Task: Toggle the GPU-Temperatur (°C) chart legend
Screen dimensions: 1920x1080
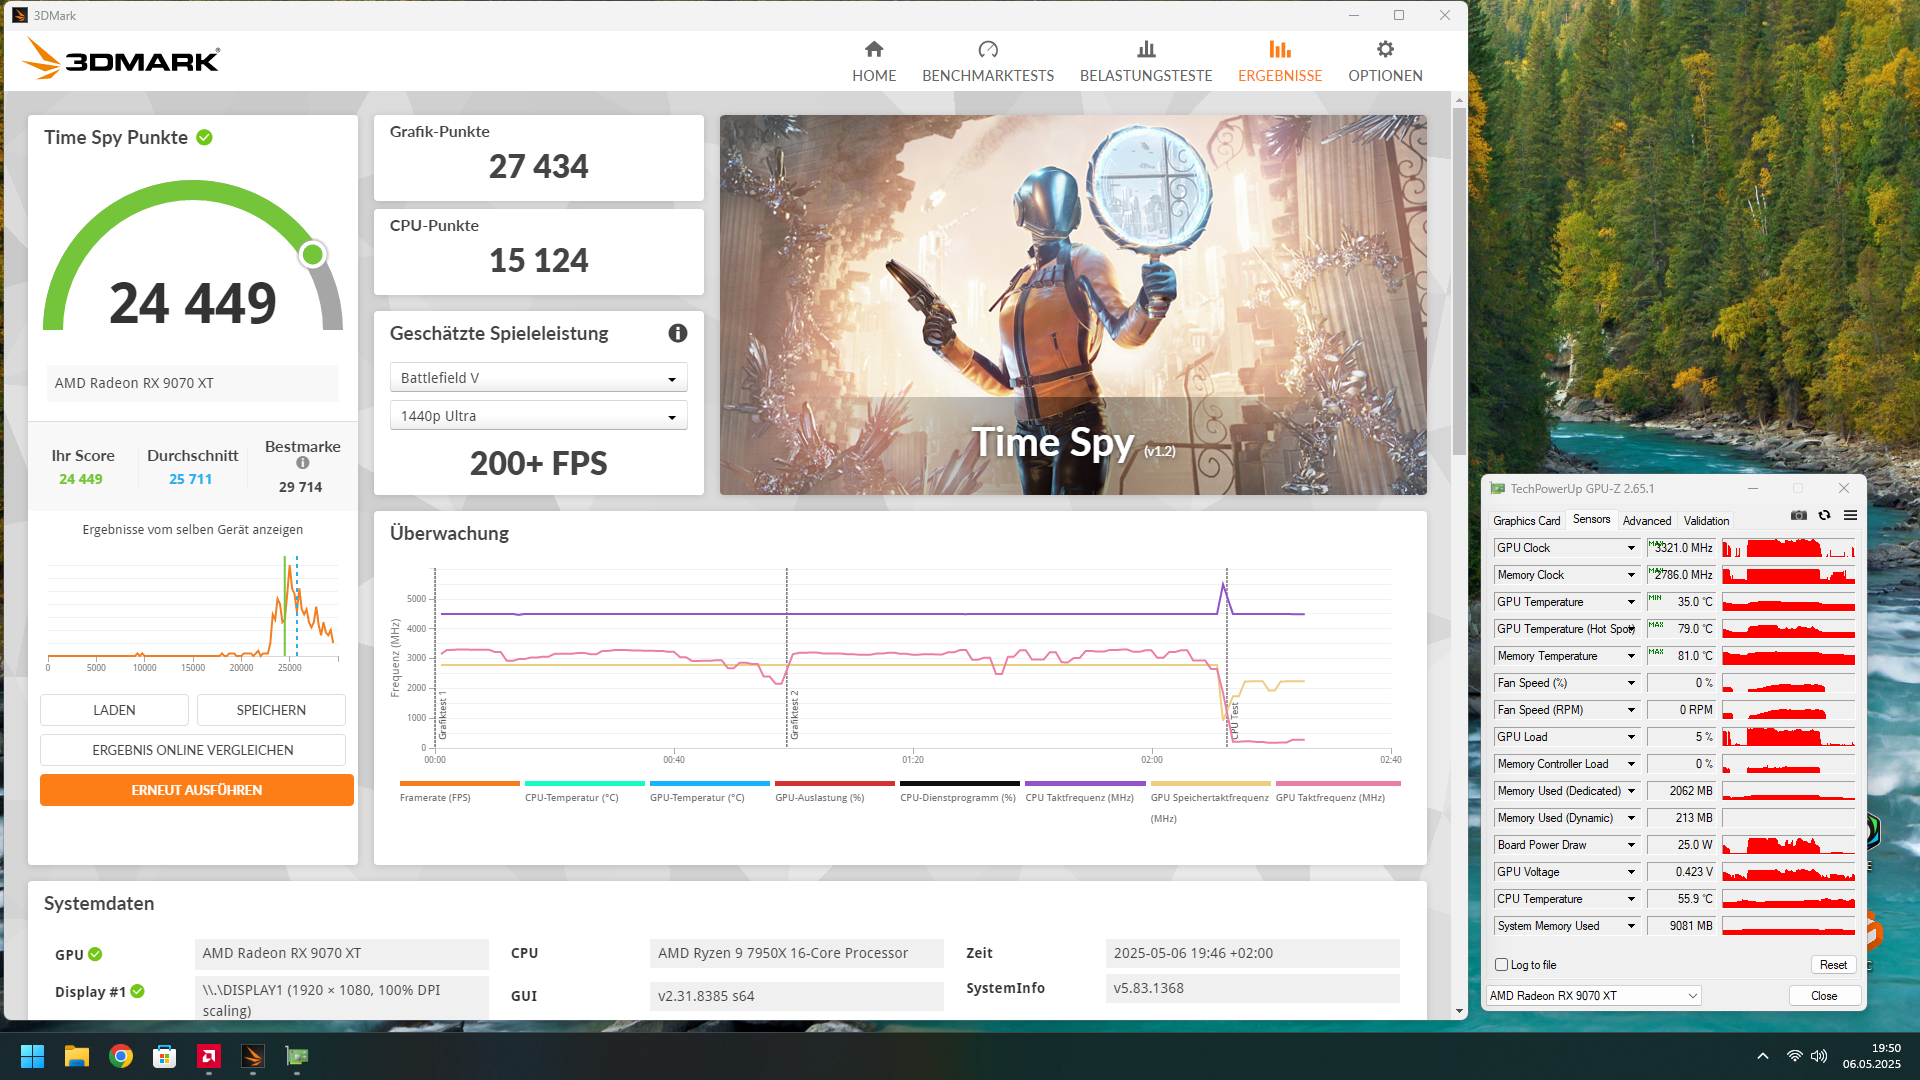Action: coord(697,797)
